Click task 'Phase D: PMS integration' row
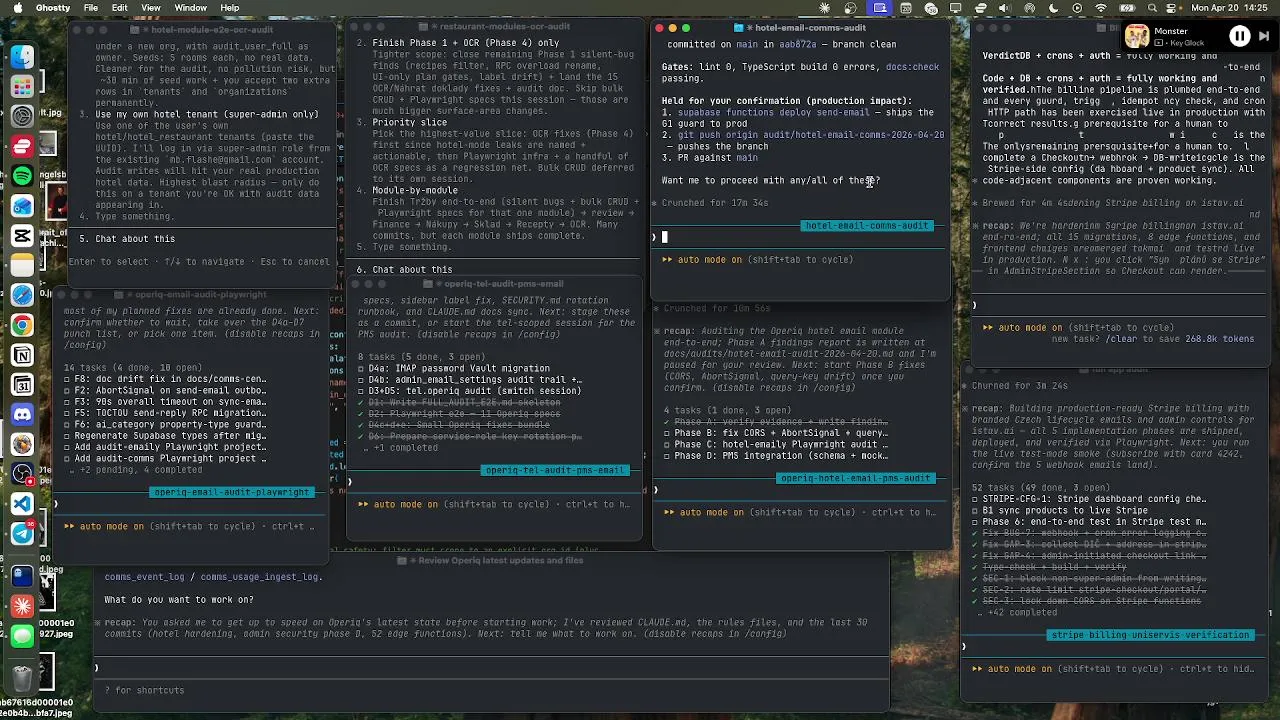Image resolution: width=1280 pixels, height=720 pixels. 775,455
